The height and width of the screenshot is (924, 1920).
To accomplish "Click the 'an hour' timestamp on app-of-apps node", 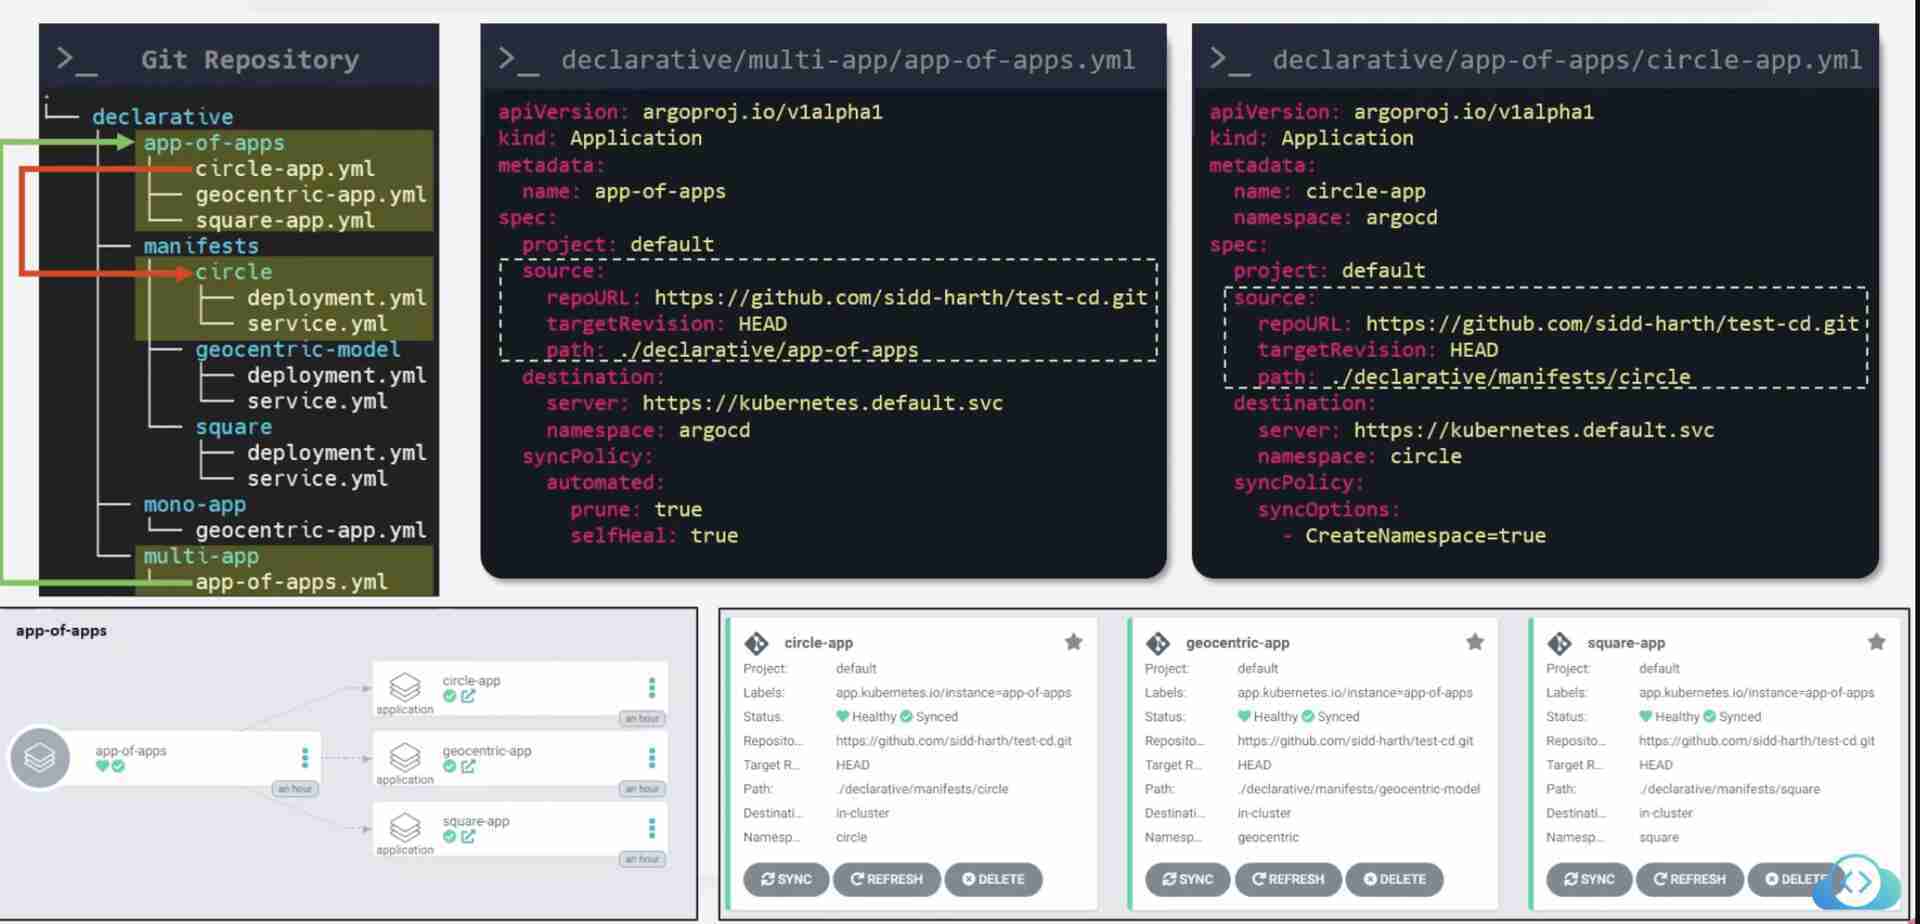I will (295, 789).
